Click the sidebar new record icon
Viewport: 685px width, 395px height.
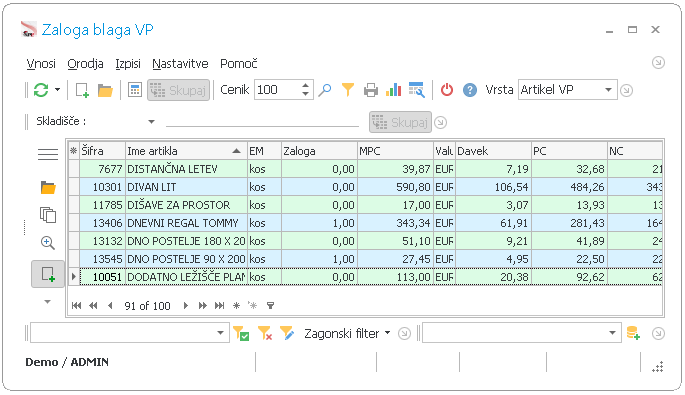[x=48, y=274]
